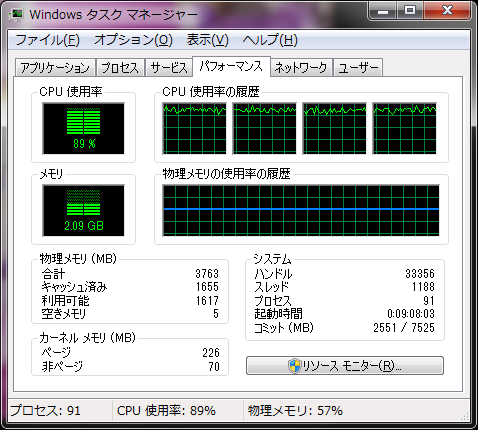Click the キャッシュ済み value 1655
Screen dimensions: 478x430
click(207, 287)
